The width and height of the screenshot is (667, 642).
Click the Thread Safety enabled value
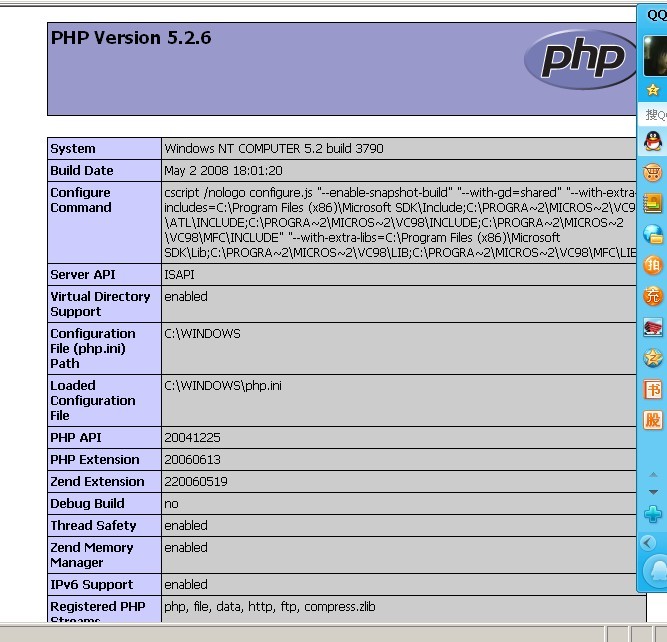186,526
